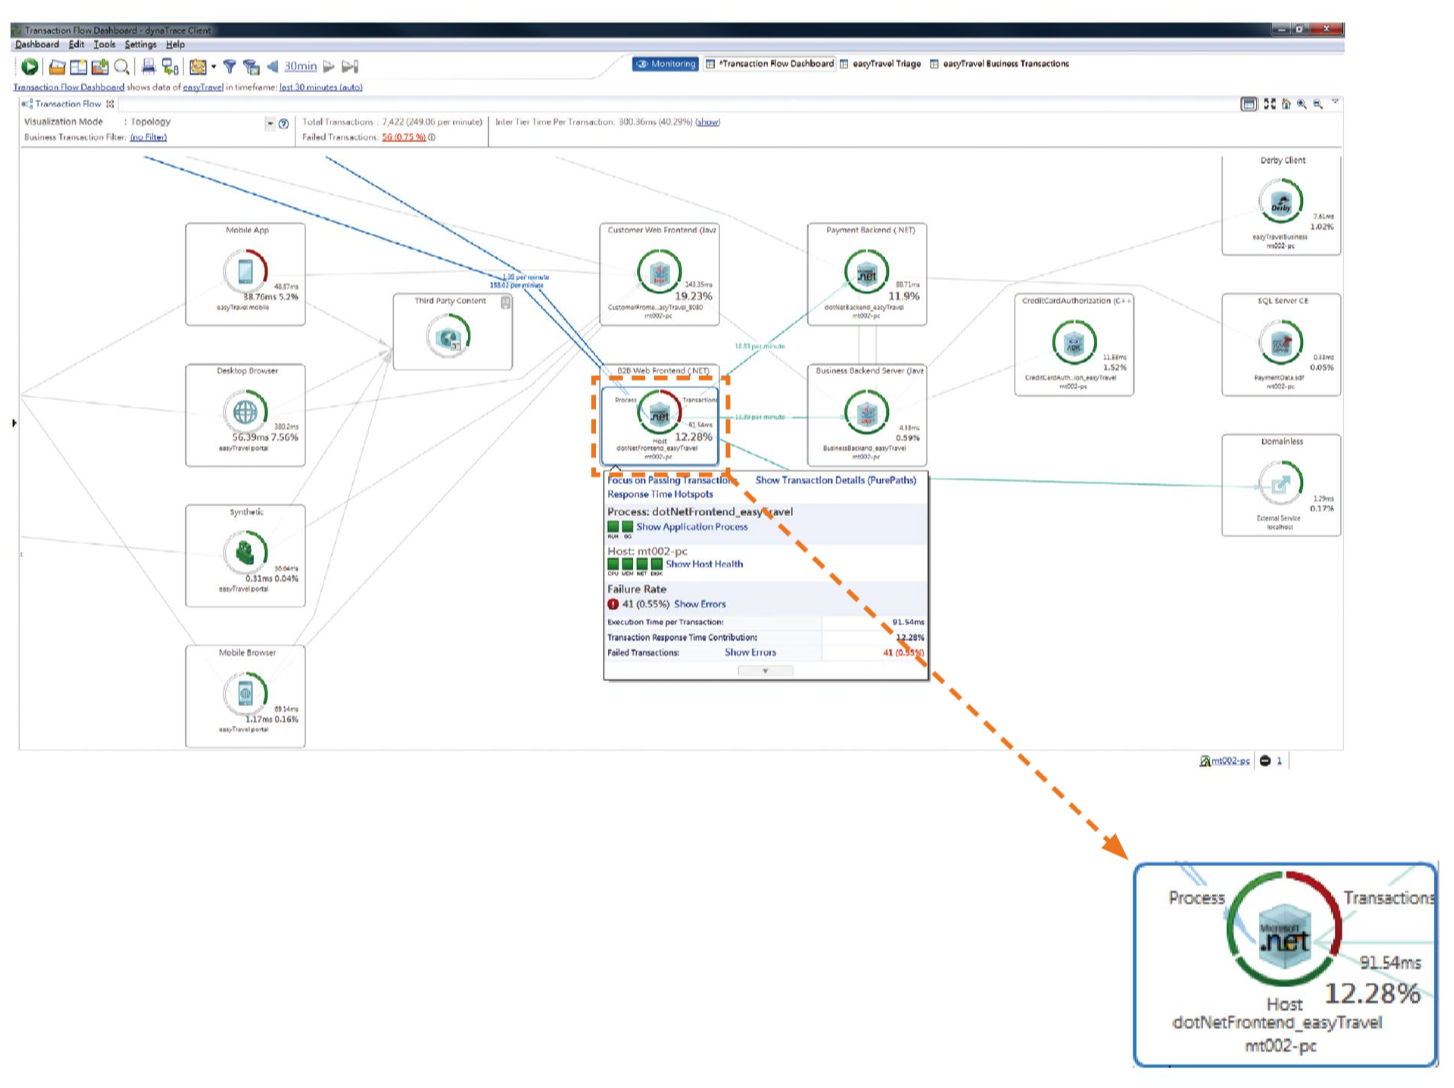Click the failed transactions 56 (0.75 %) link

click(x=404, y=138)
